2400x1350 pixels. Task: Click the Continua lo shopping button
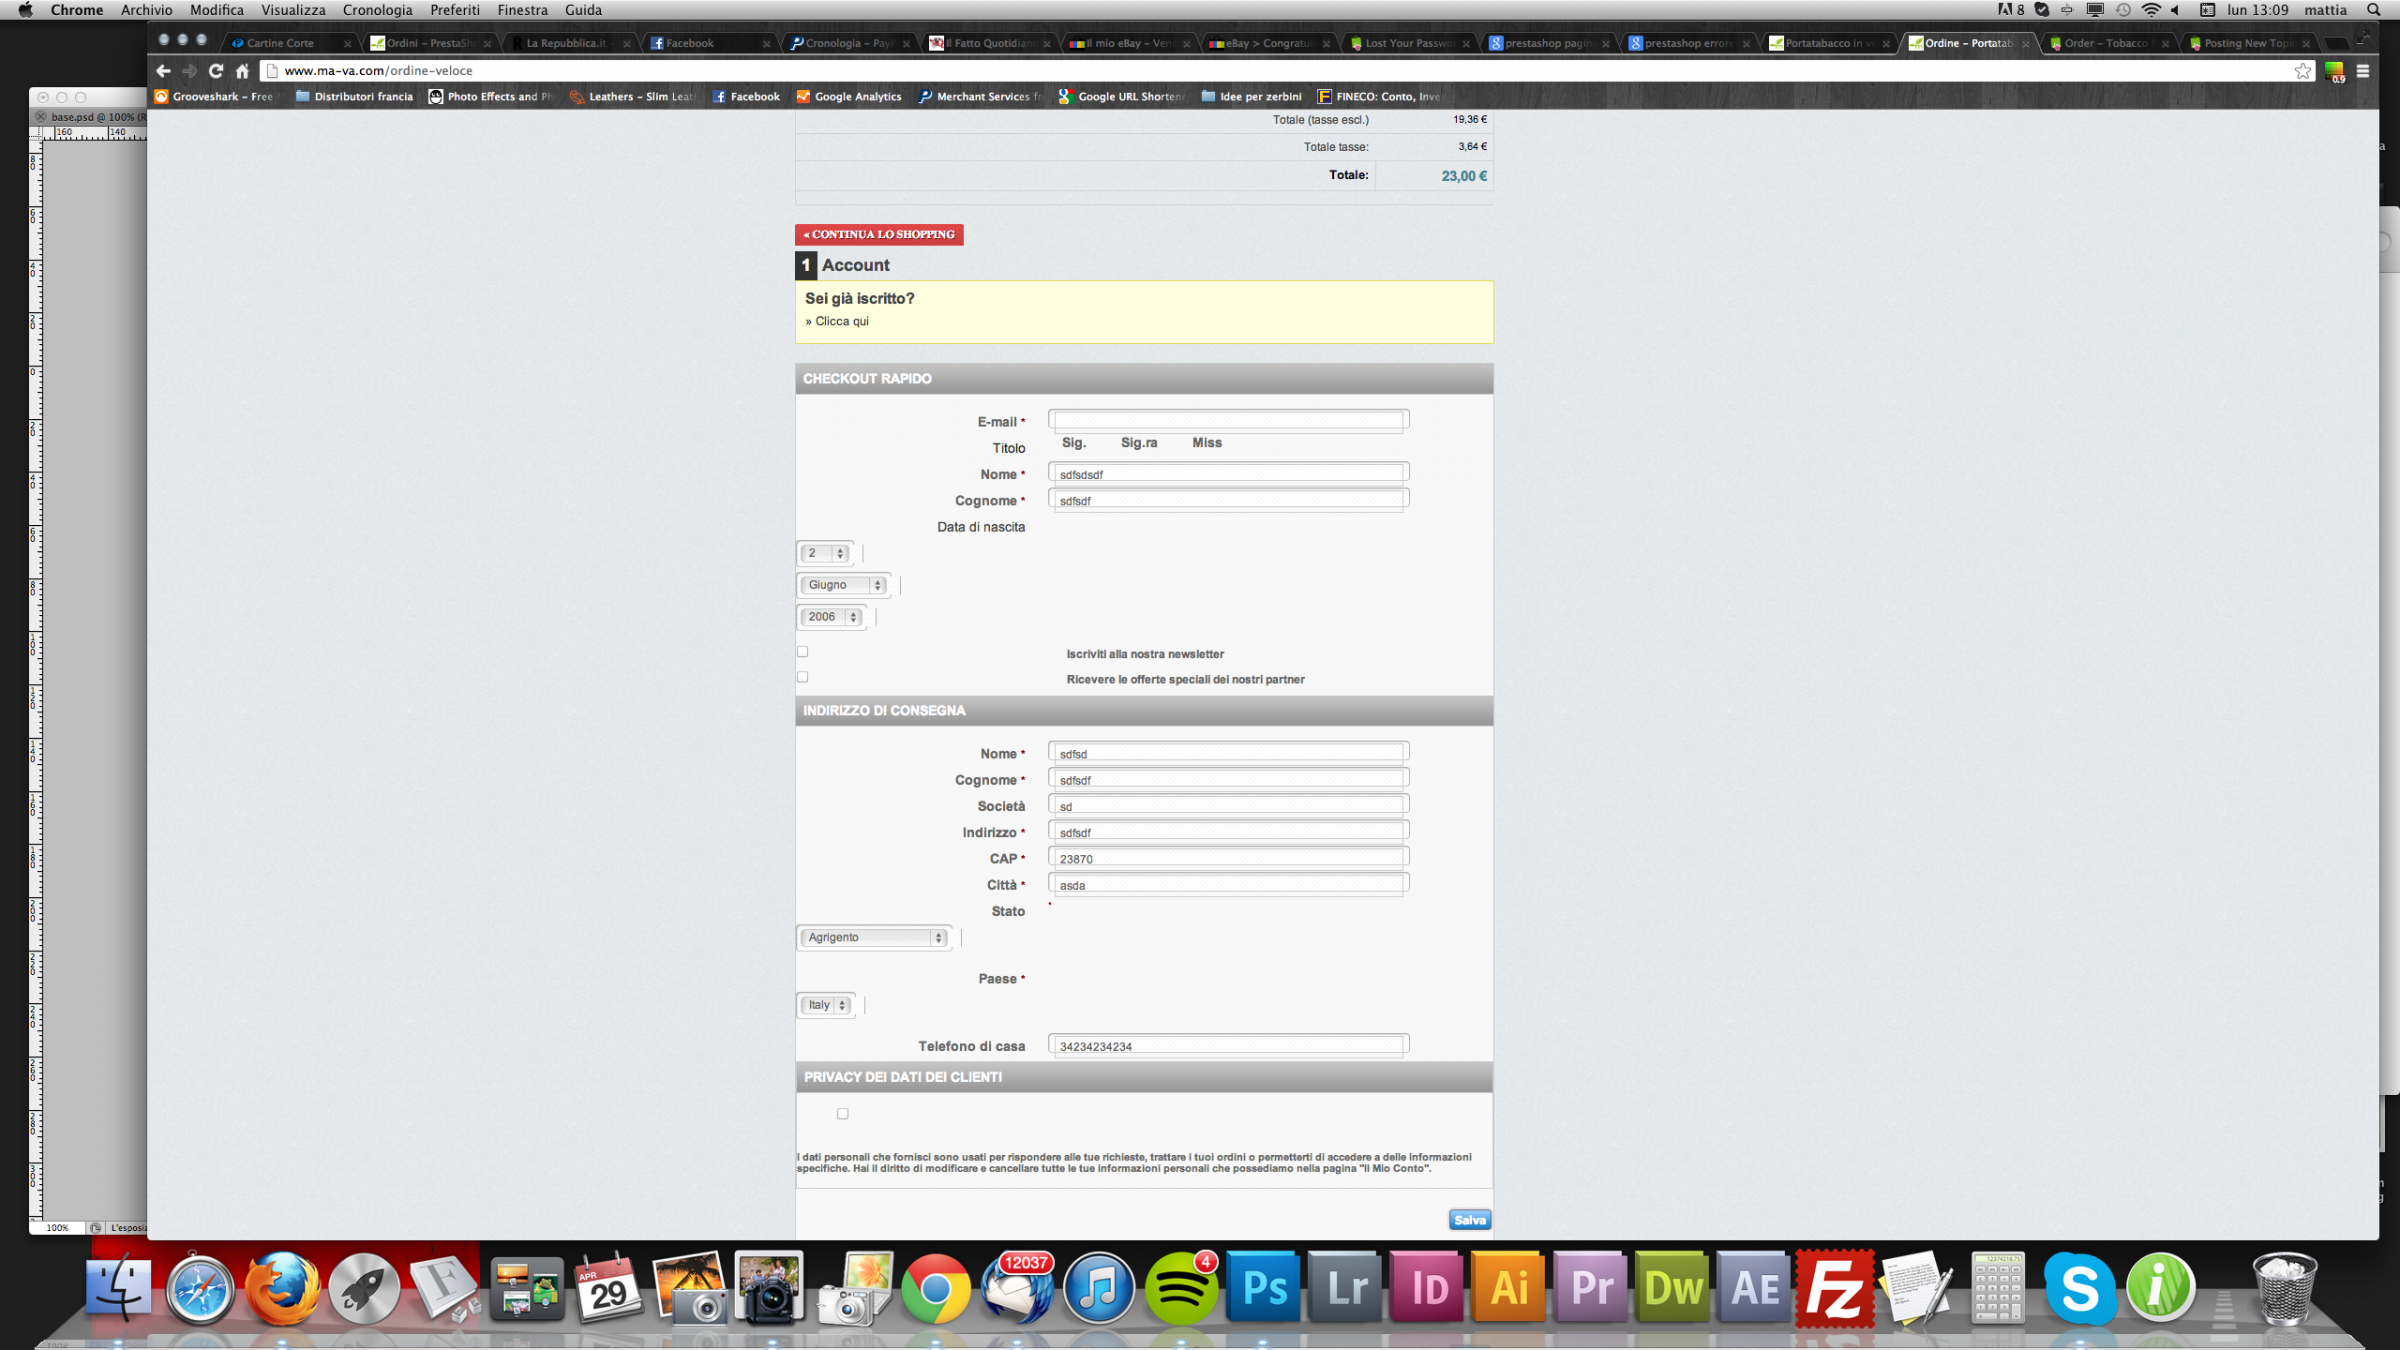[879, 234]
